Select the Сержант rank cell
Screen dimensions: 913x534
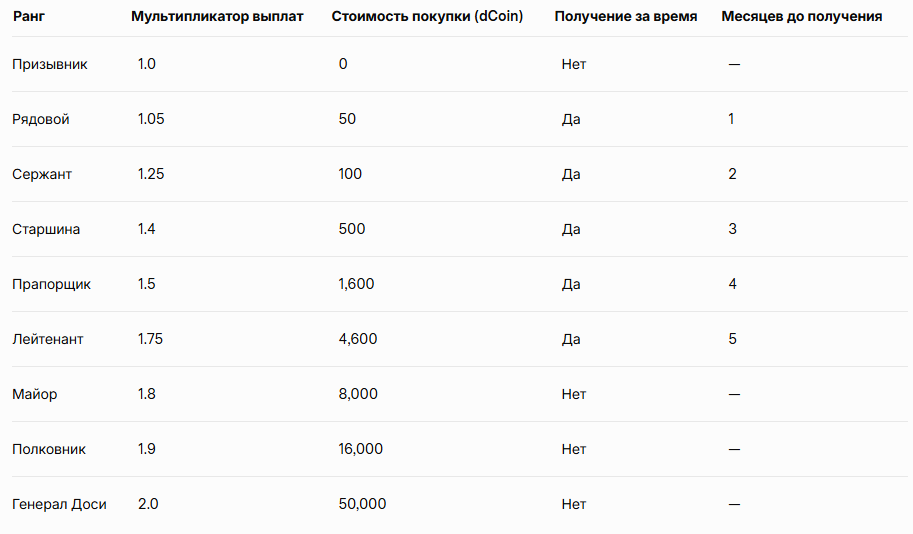42,174
